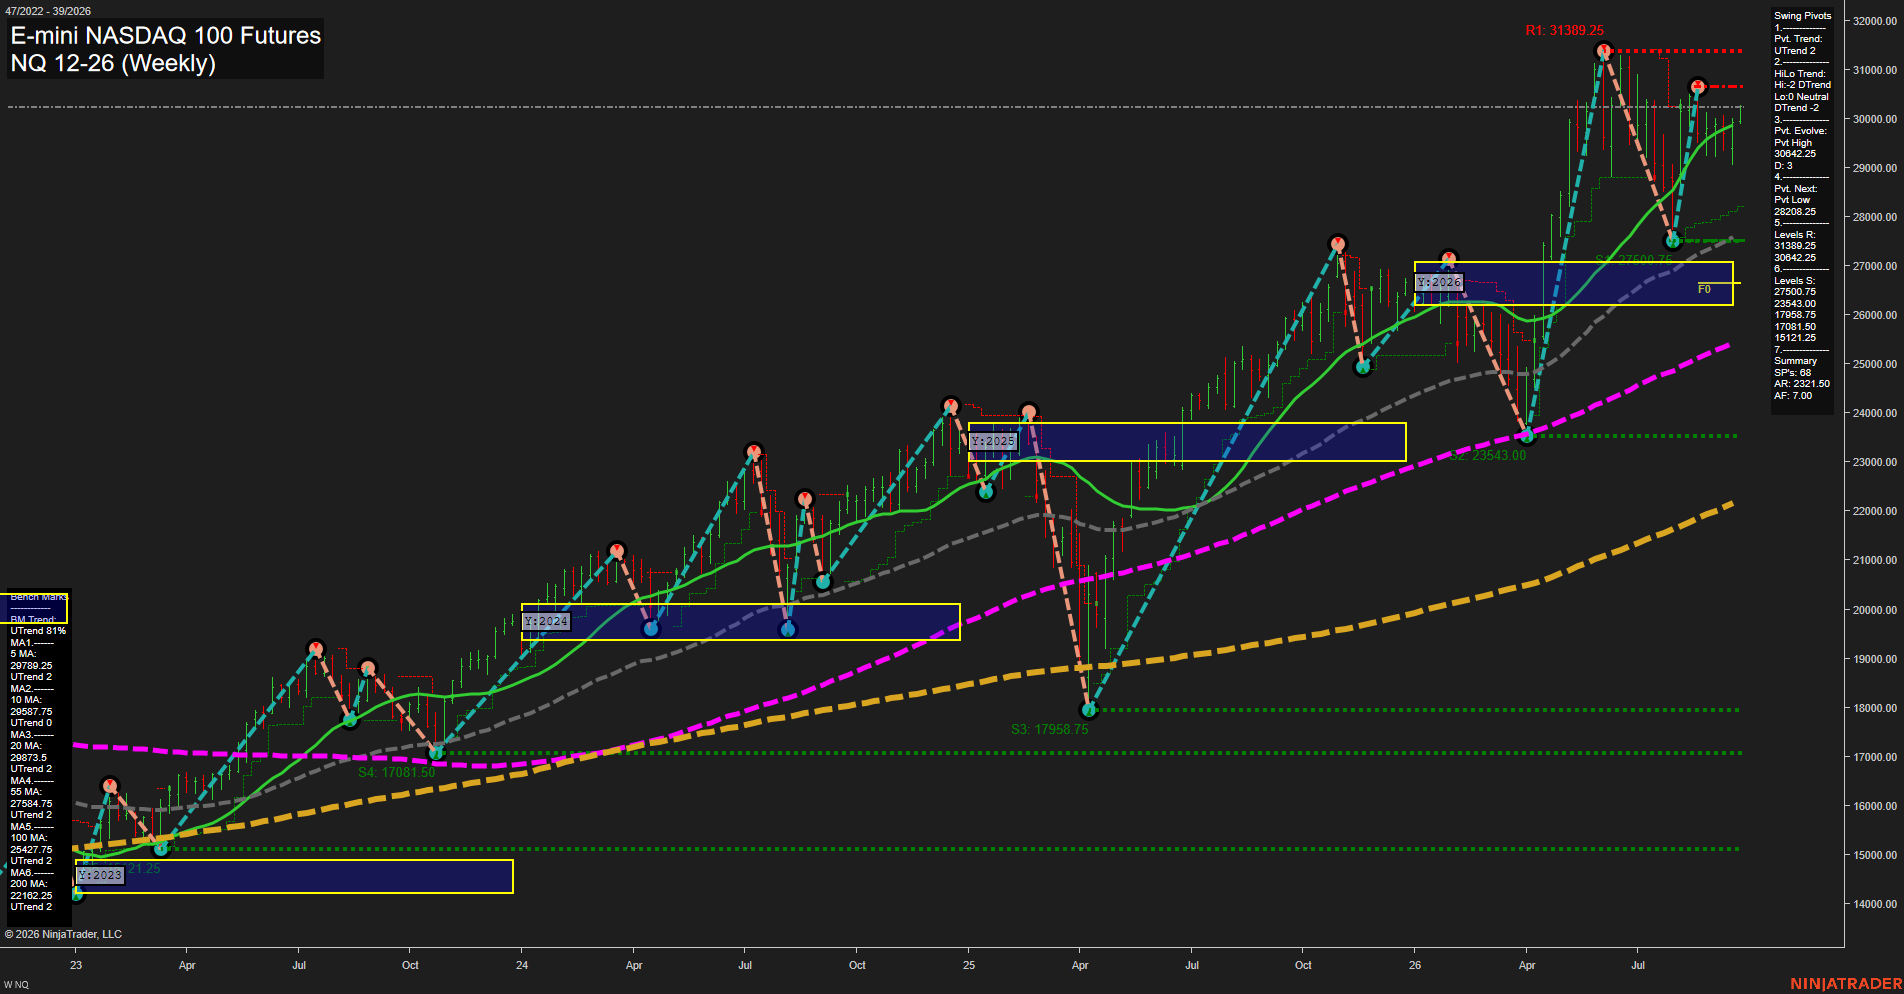Image resolution: width=1904 pixels, height=994 pixels.
Task: Click 27000.00 on the price axis
Action: pyautogui.click(x=1875, y=266)
